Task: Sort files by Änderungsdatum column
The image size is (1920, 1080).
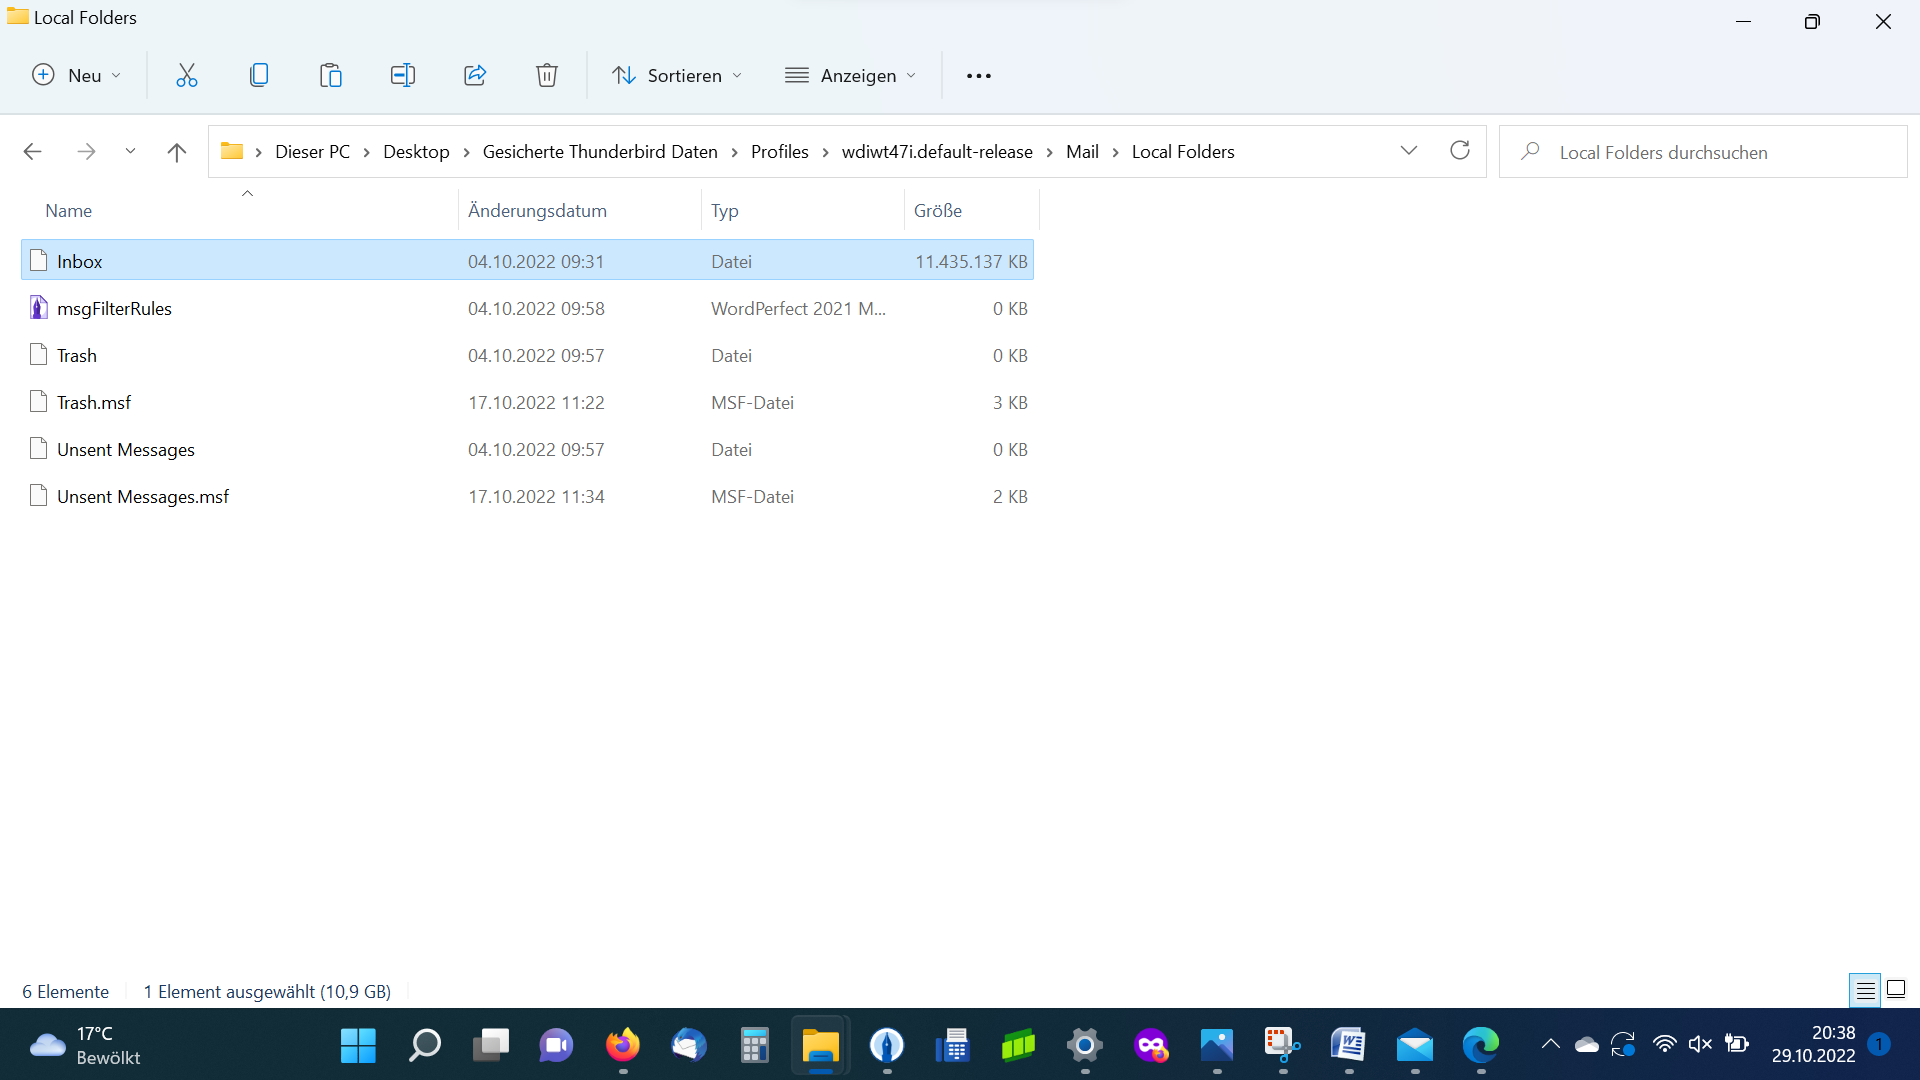Action: (537, 210)
